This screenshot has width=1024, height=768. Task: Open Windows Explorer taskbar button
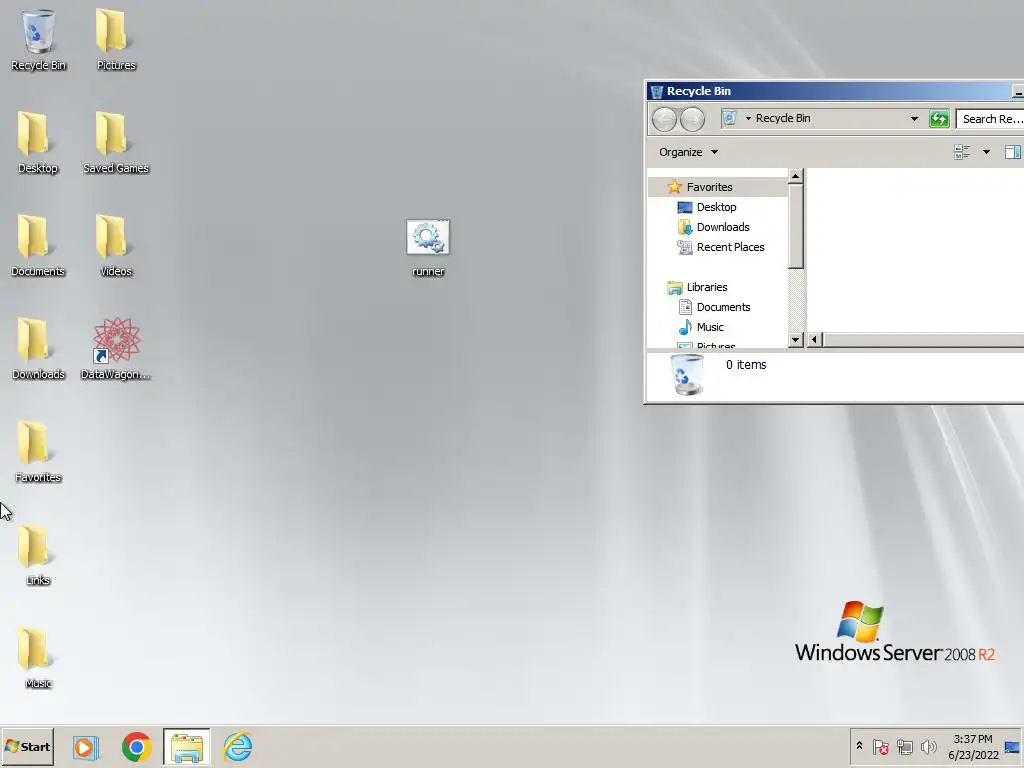187,747
